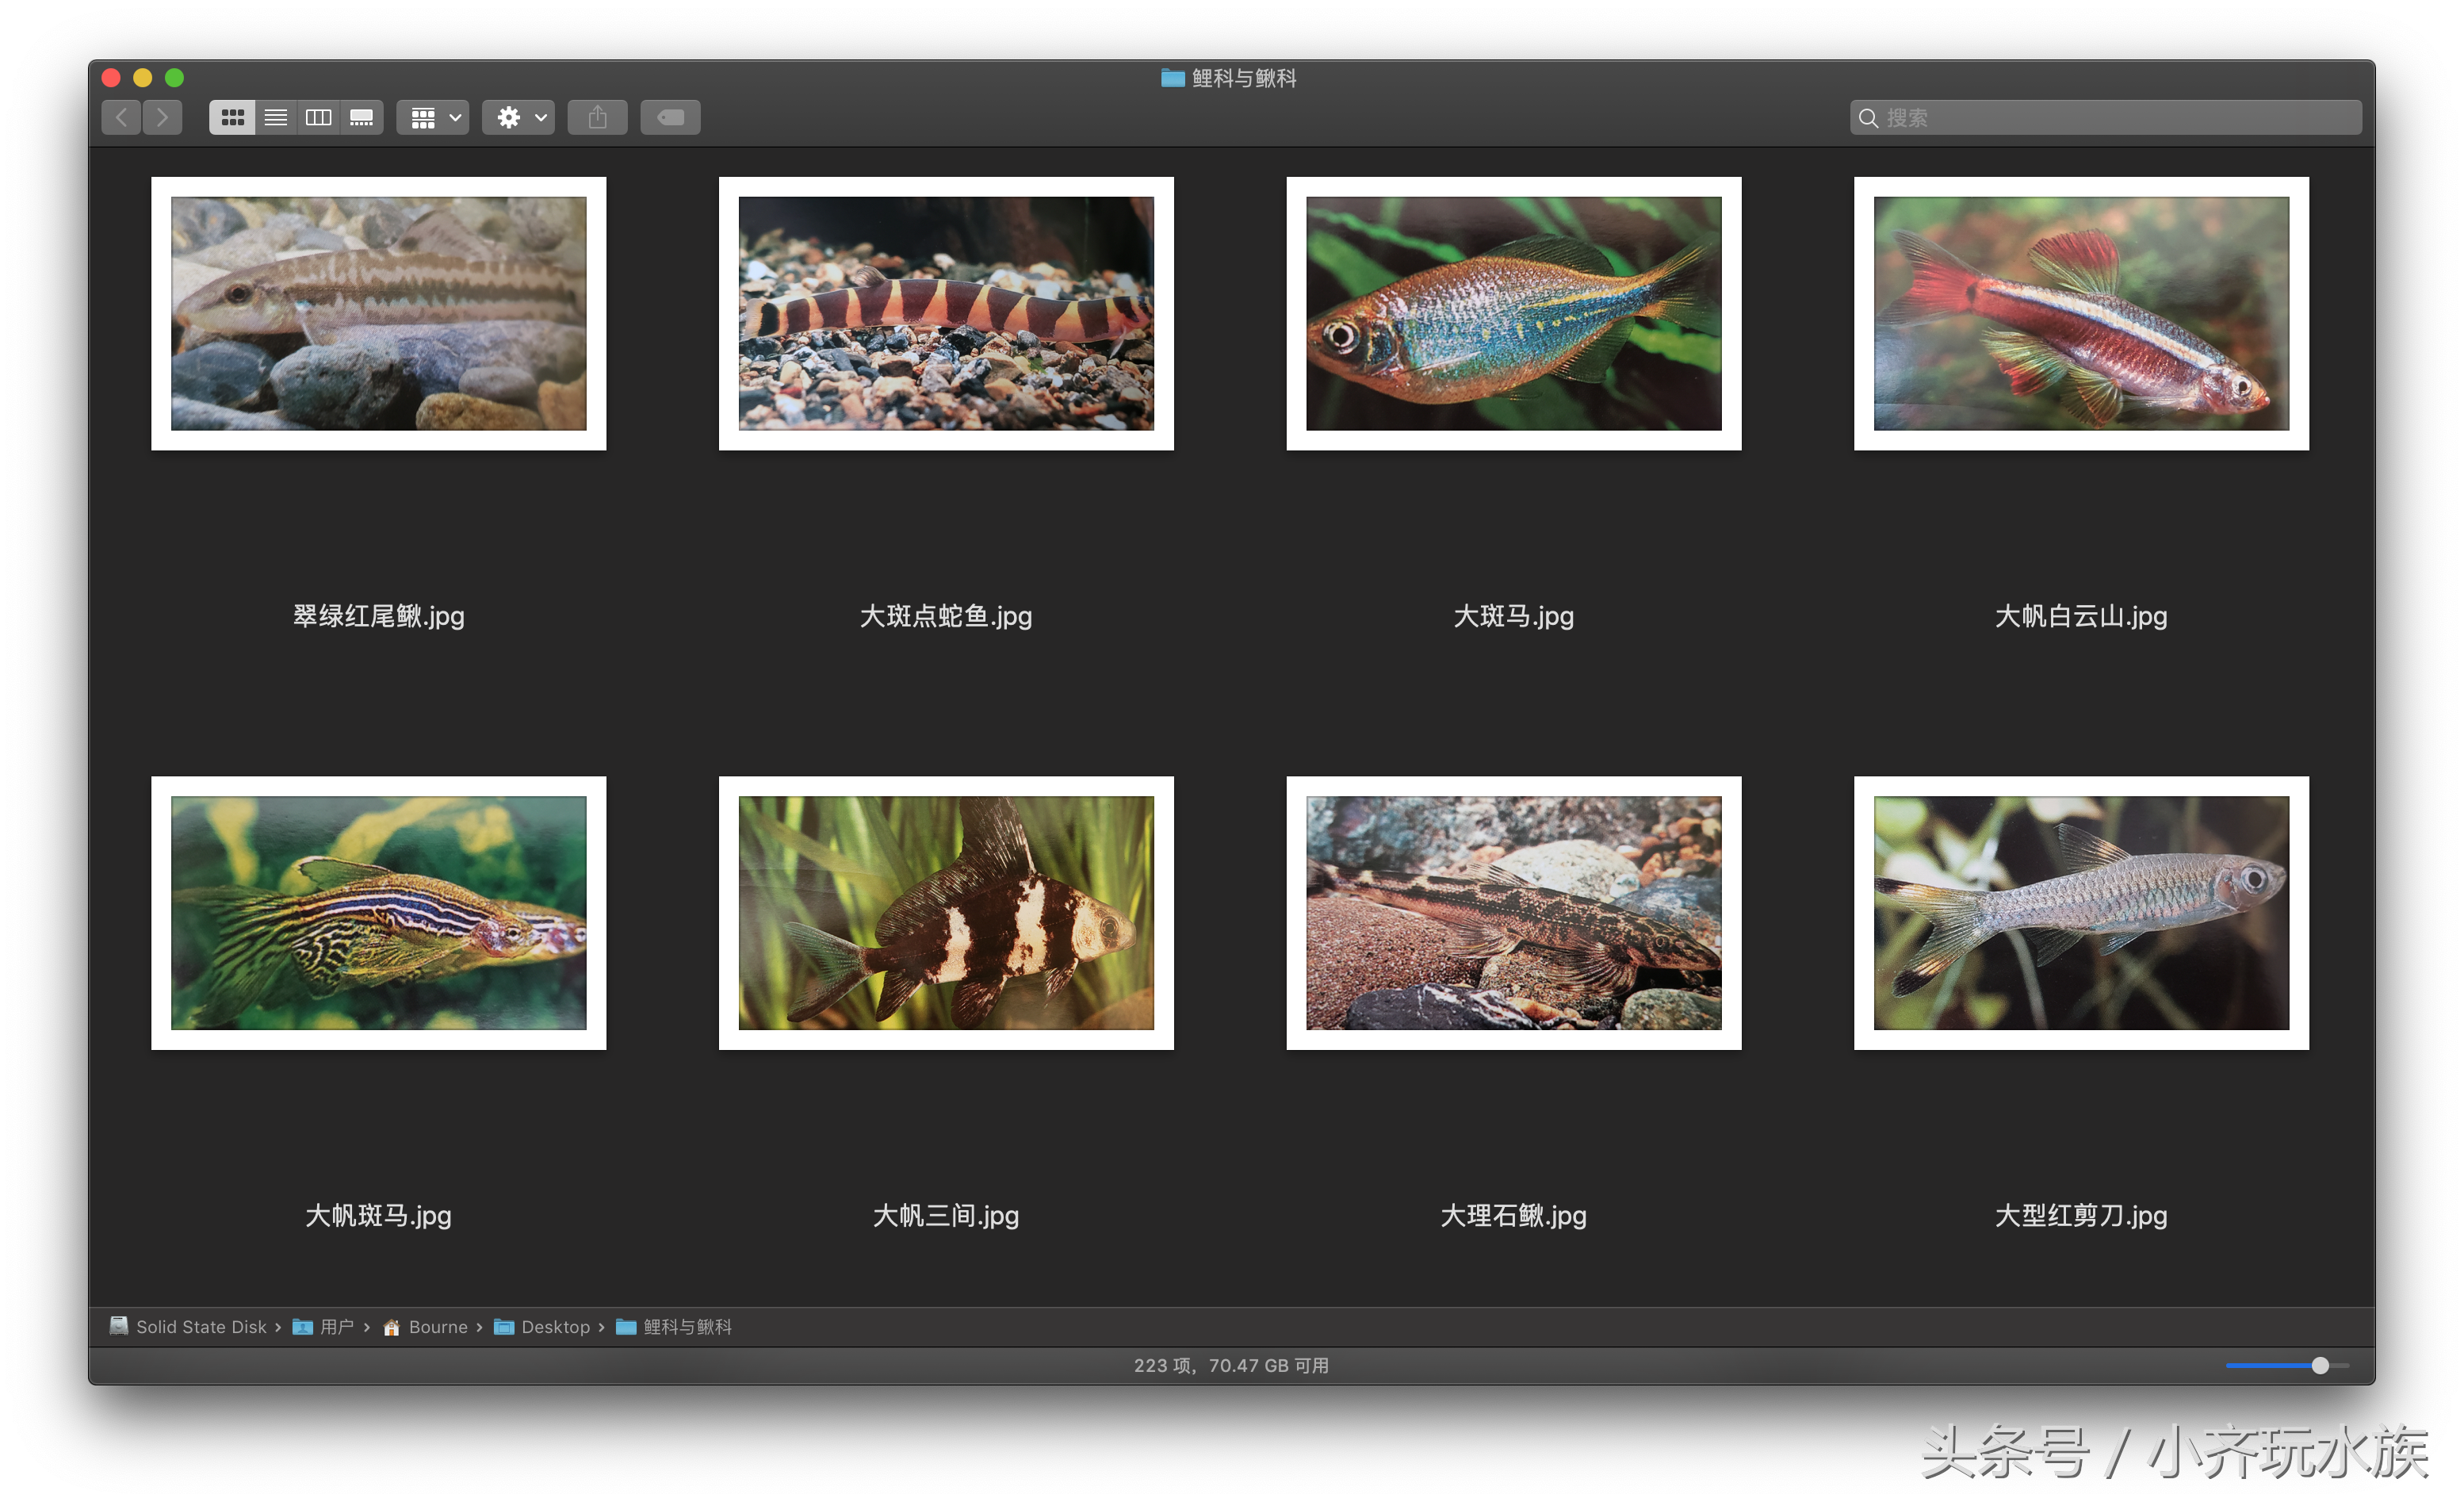Click Desktop in the path bar
Viewport: 2464px width, 1502px height.
tap(542, 1327)
